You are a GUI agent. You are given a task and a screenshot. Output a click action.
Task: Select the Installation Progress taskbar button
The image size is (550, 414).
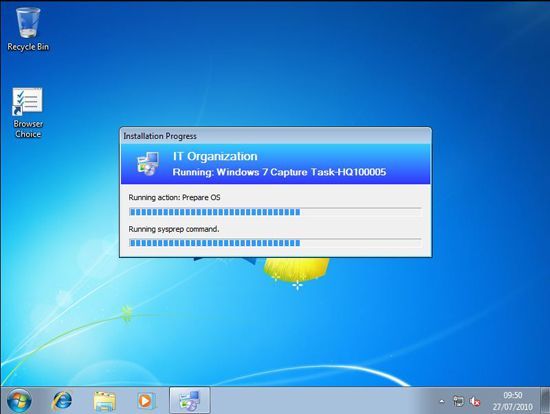click(x=190, y=401)
